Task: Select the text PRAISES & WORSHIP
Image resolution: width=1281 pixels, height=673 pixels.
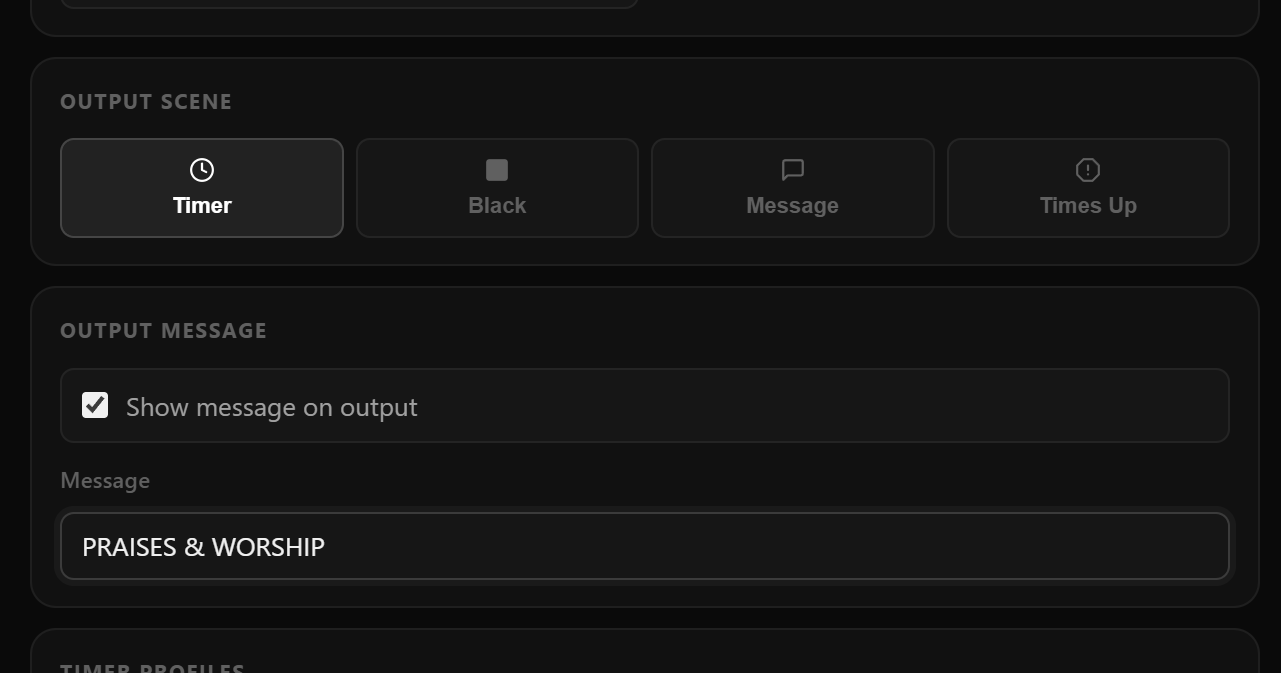Action: pos(203,546)
